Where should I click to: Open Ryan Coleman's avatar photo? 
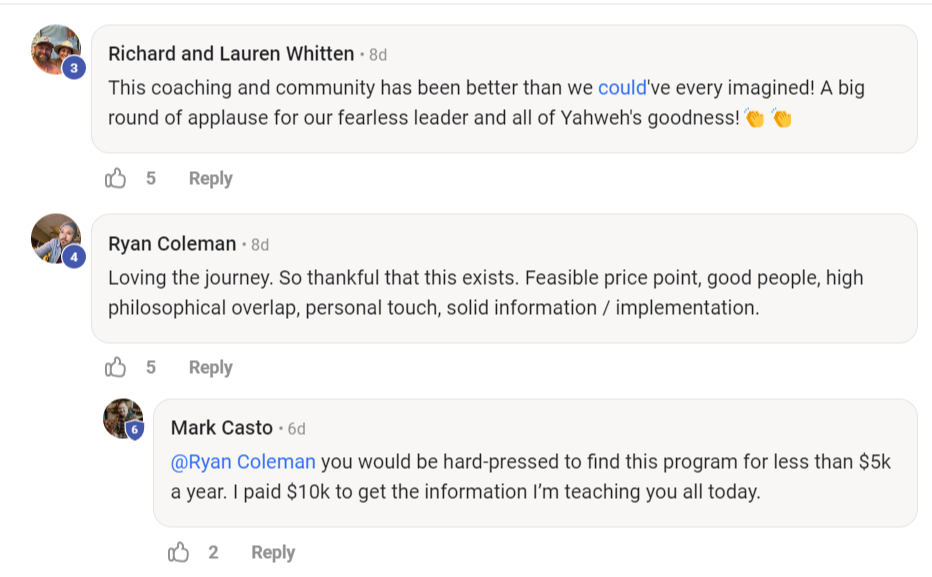(x=55, y=237)
